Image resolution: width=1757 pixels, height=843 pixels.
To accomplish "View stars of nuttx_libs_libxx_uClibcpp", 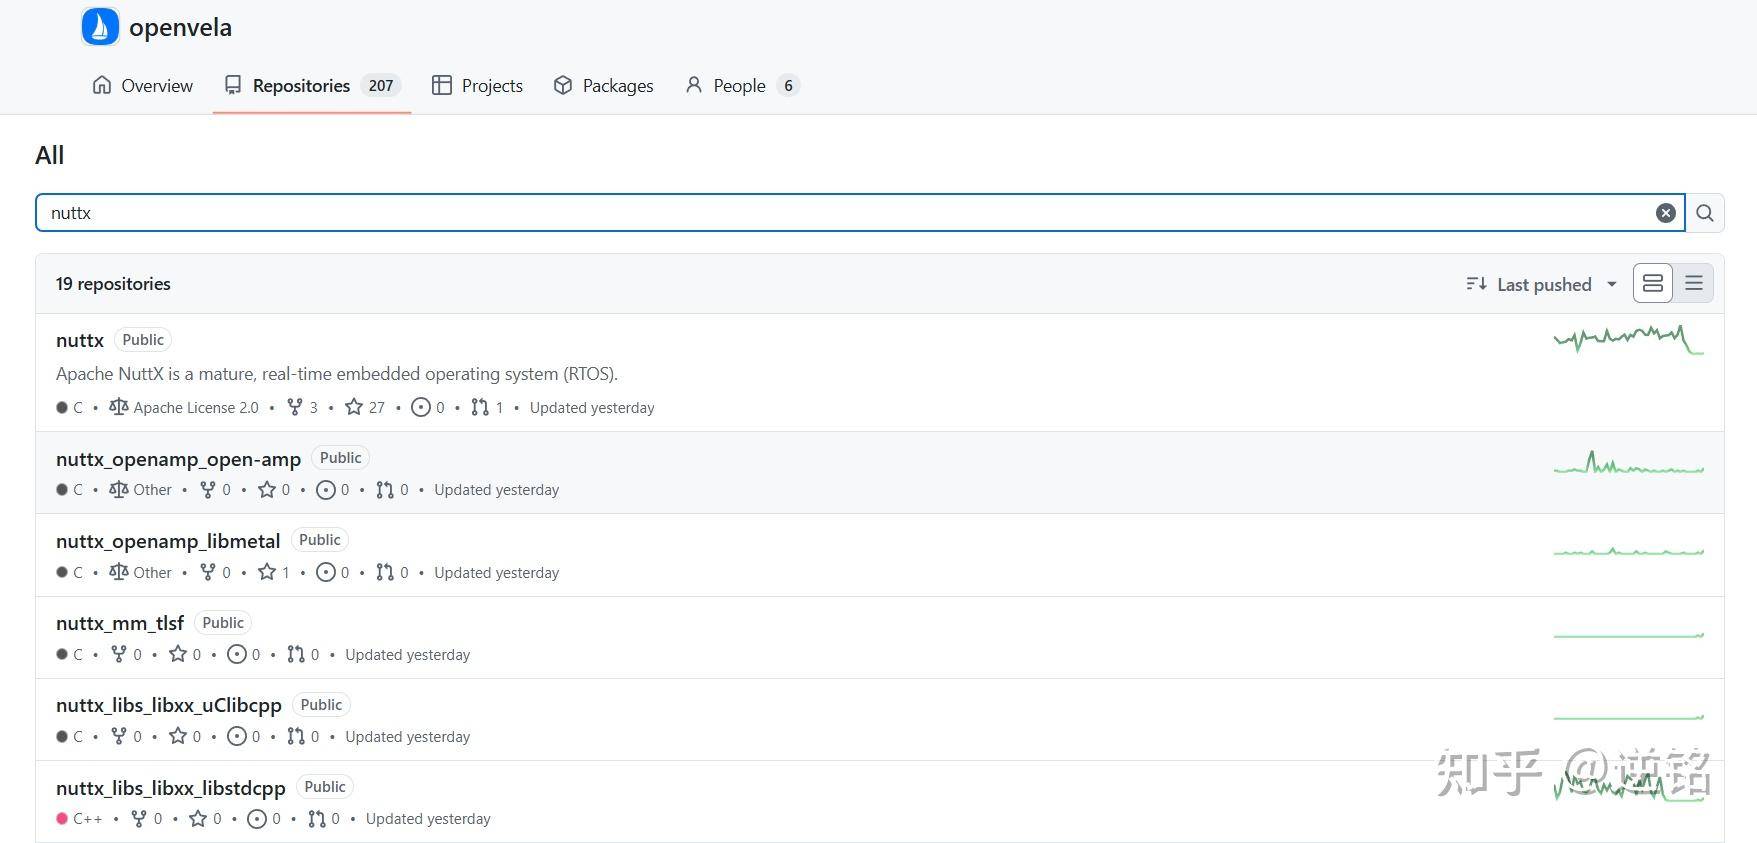I will point(185,736).
